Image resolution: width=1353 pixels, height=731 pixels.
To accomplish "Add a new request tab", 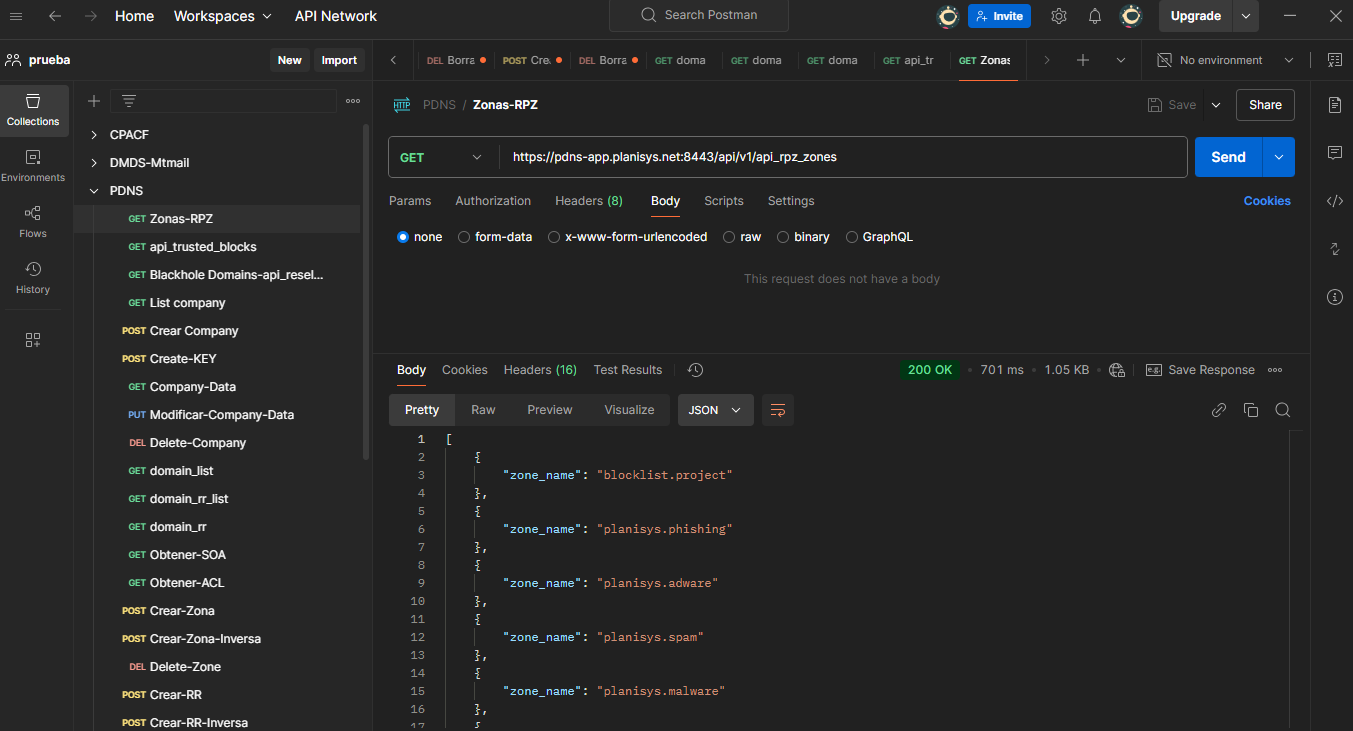I will 1083,60.
